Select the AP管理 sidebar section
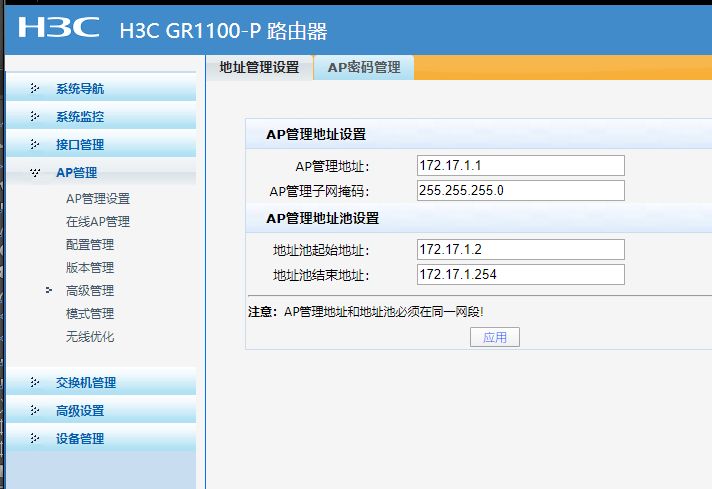712x489 pixels. (101, 172)
